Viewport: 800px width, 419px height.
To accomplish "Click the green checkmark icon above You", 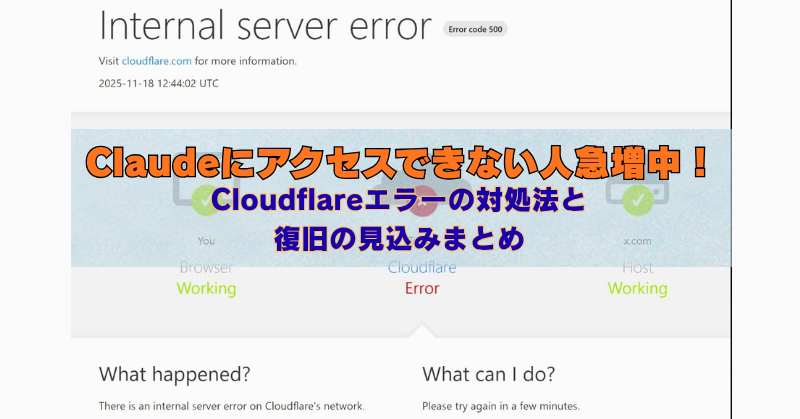I will pos(206,202).
